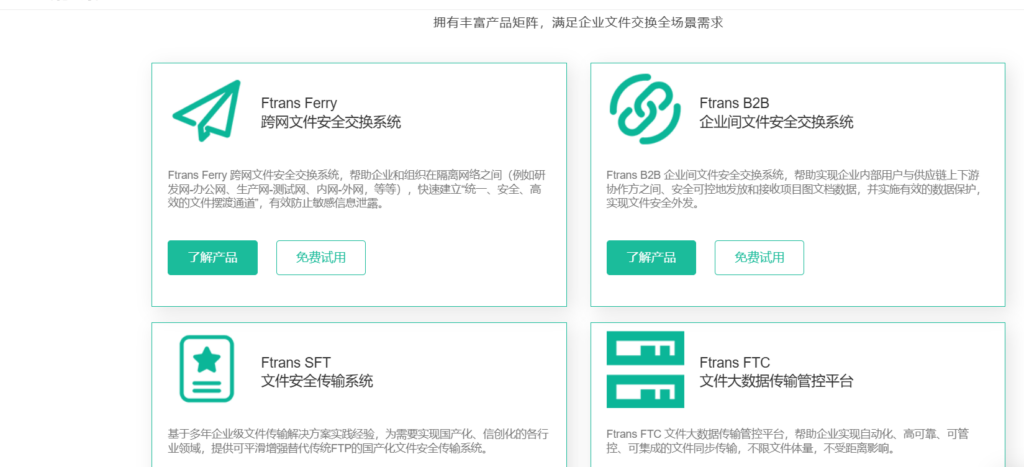Select the Ftrans FTC product title

click(733, 361)
